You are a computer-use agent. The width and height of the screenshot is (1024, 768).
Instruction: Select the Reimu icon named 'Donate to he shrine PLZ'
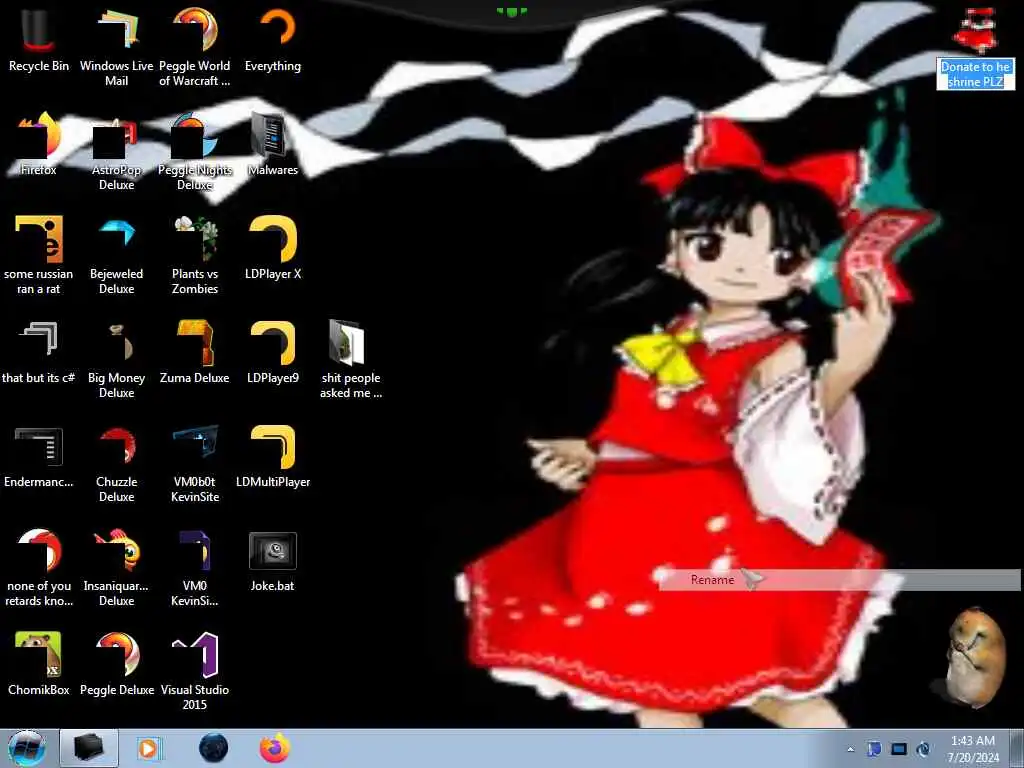click(976, 30)
